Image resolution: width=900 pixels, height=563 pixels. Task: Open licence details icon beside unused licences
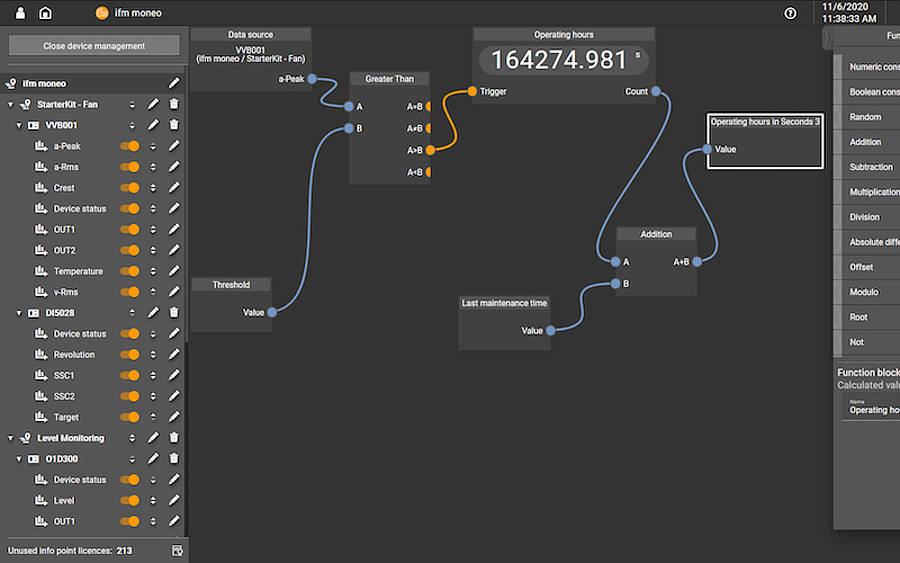(x=177, y=551)
